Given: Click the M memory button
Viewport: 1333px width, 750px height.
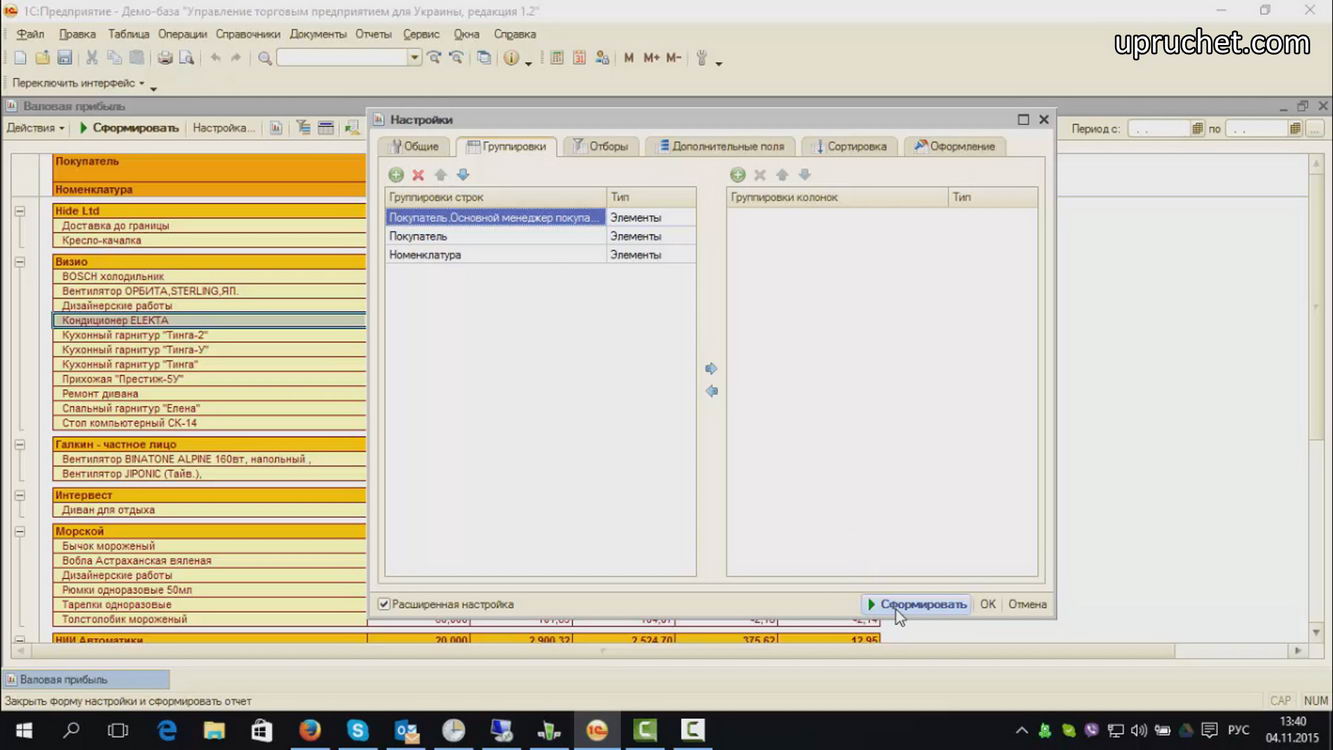Looking at the screenshot, I should (x=629, y=58).
